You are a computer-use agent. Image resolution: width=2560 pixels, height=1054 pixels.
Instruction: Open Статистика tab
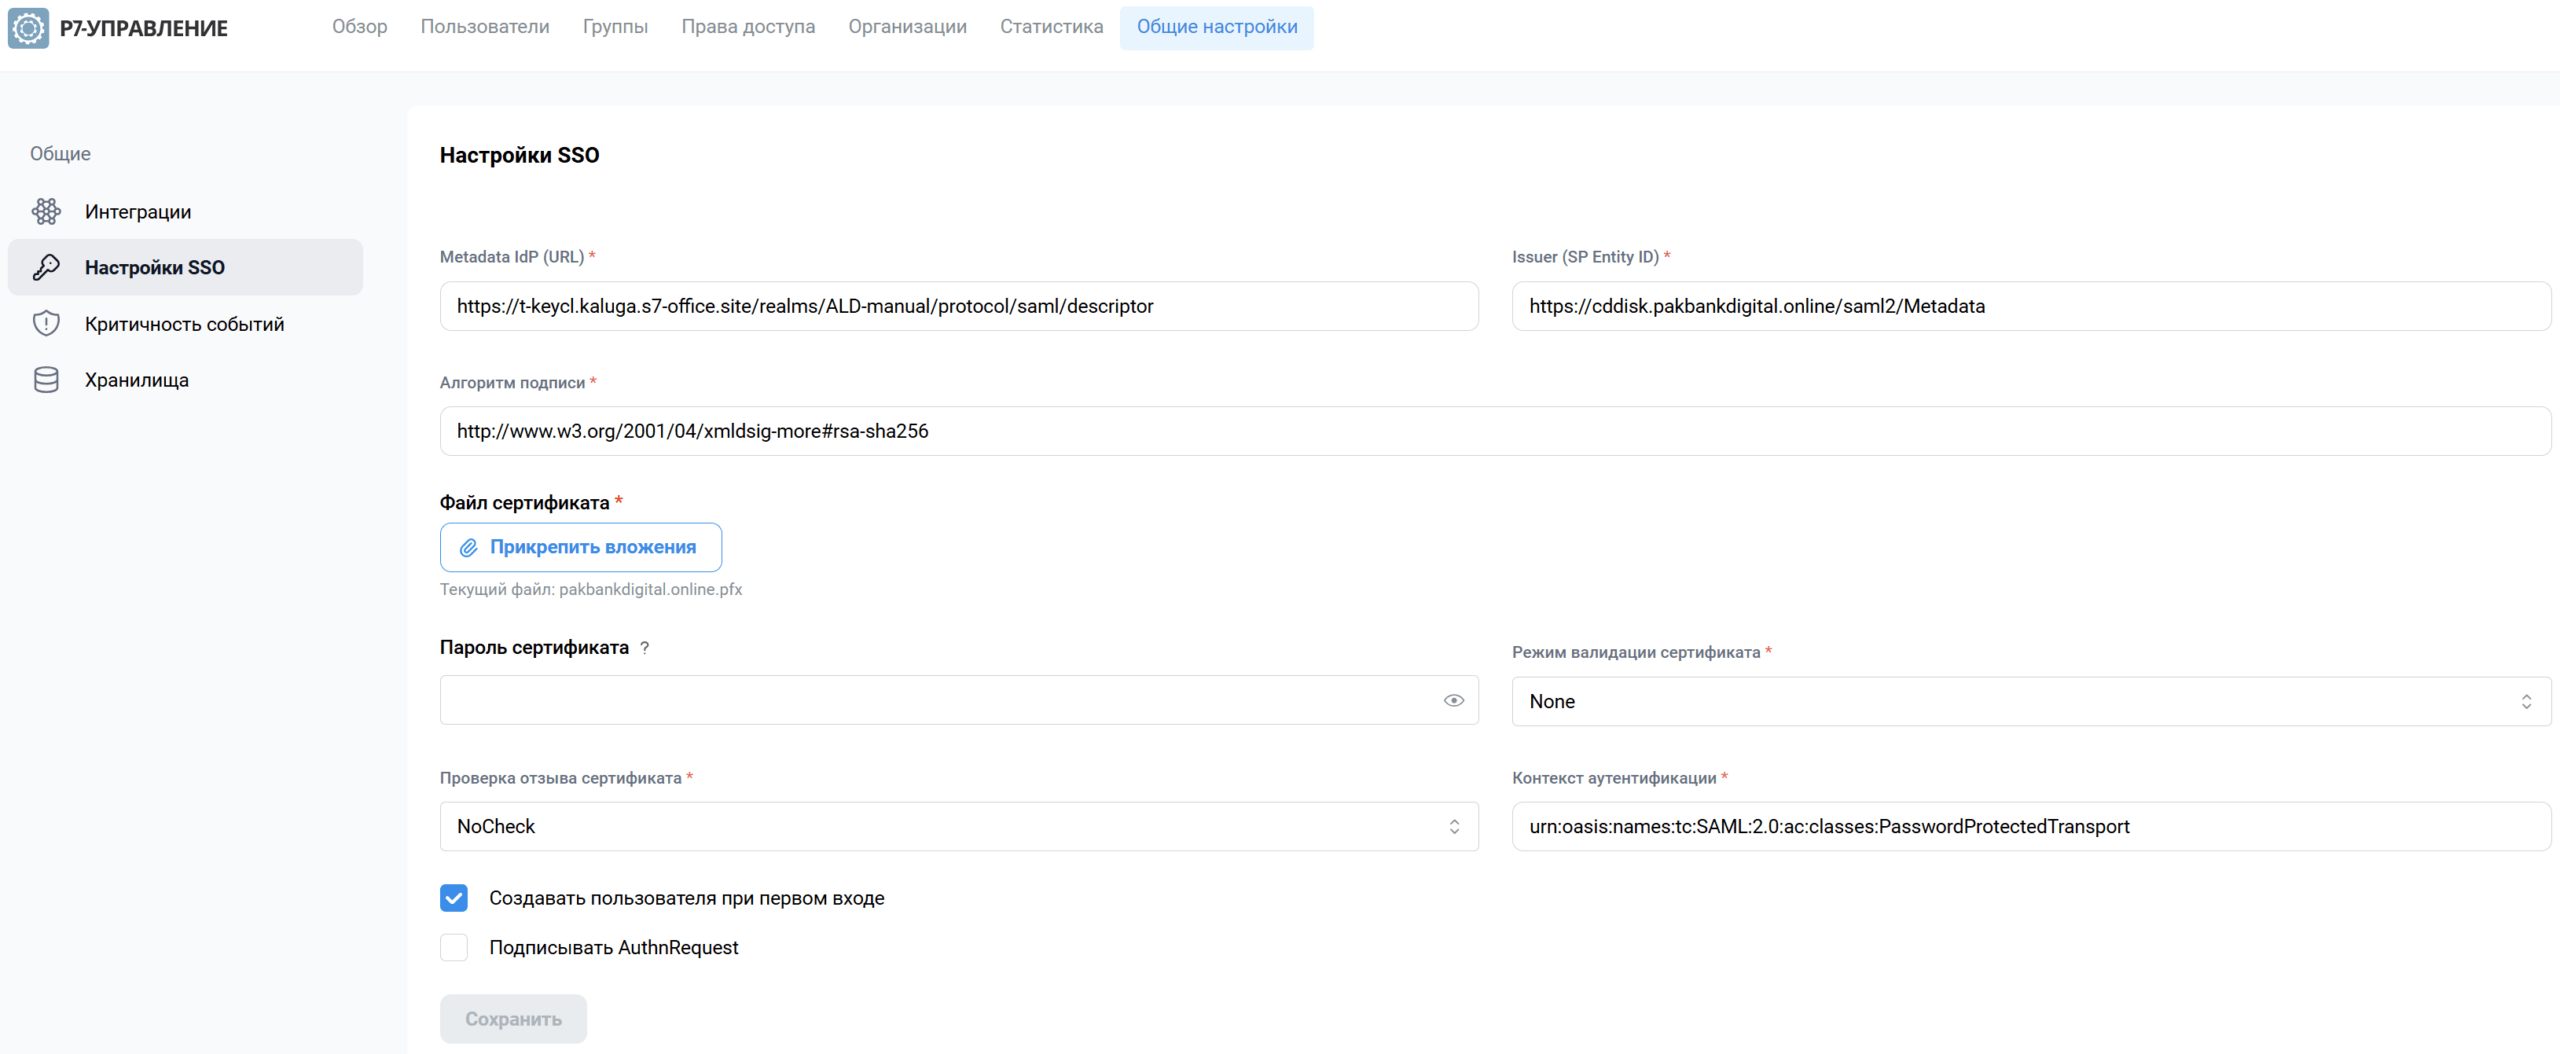pos(1051,27)
